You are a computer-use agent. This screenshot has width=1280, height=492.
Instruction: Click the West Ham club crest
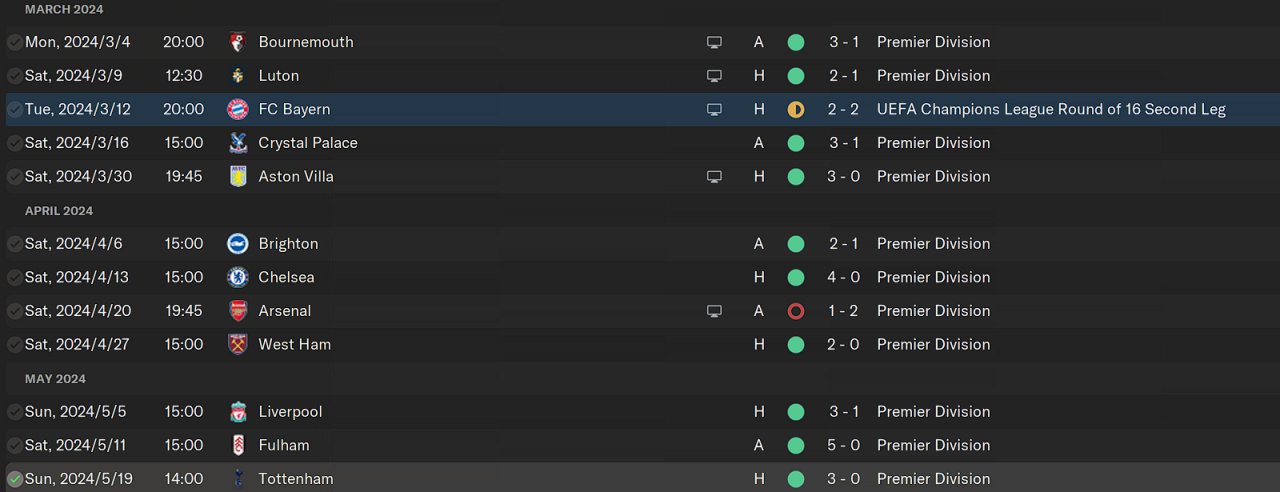237,344
